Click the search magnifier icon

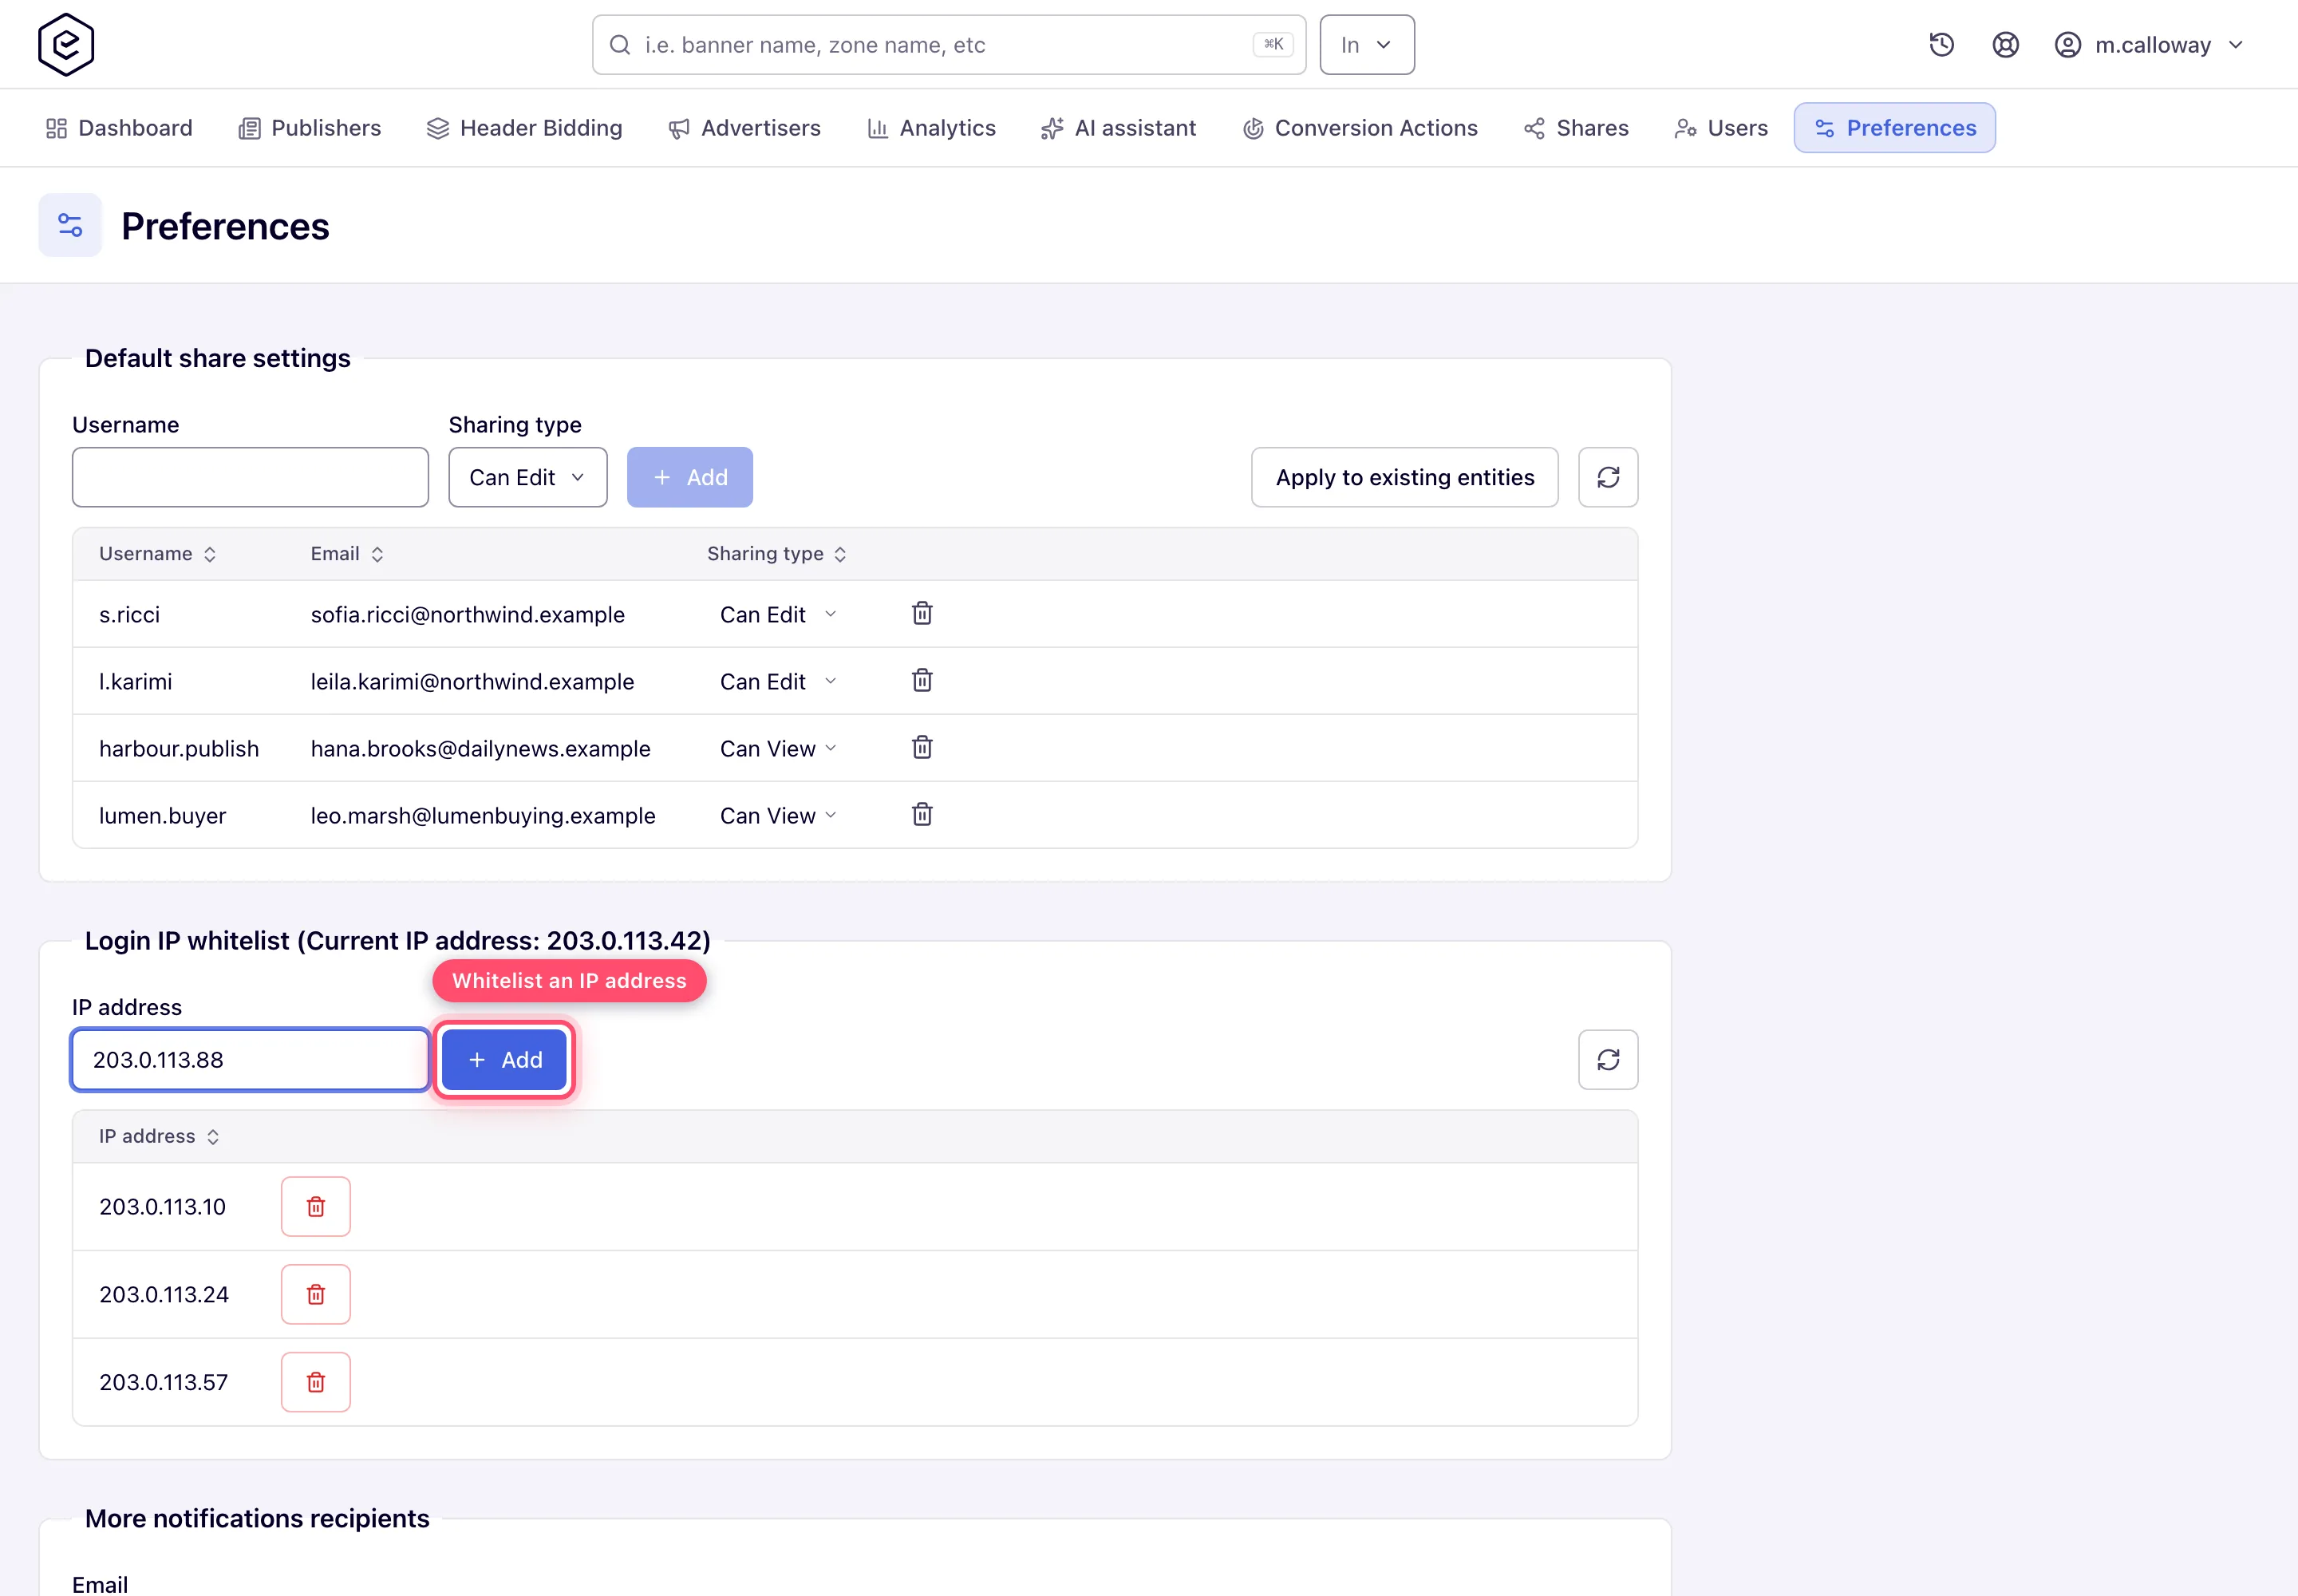point(620,45)
